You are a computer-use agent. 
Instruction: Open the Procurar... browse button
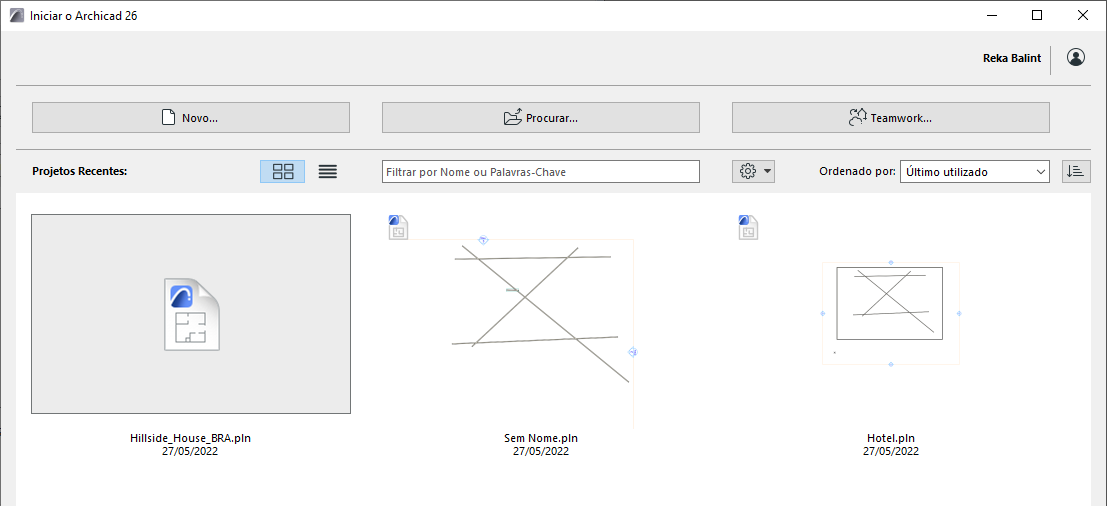click(541, 118)
